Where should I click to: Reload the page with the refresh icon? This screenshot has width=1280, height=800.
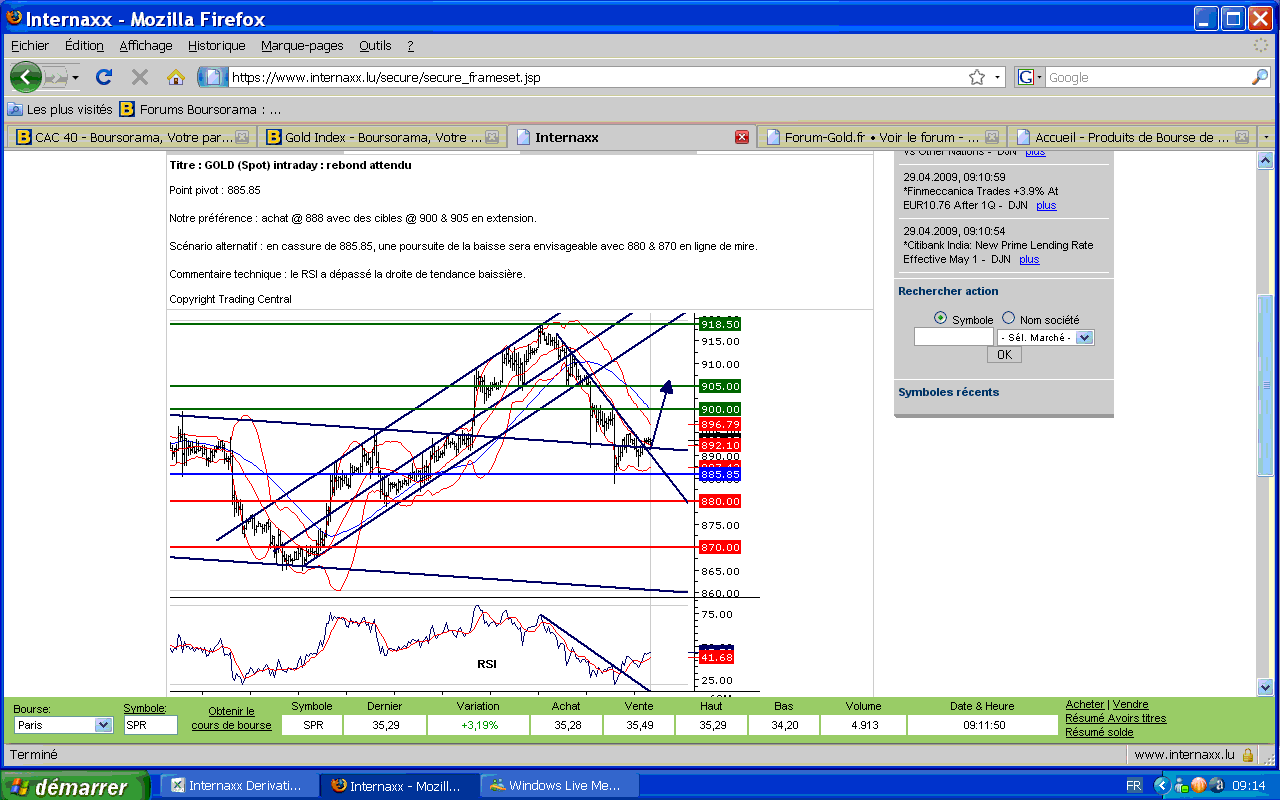pyautogui.click(x=103, y=77)
